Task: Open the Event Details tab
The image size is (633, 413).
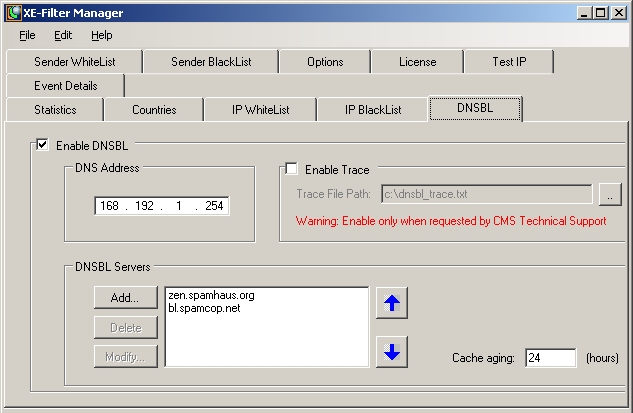Action: tap(65, 86)
